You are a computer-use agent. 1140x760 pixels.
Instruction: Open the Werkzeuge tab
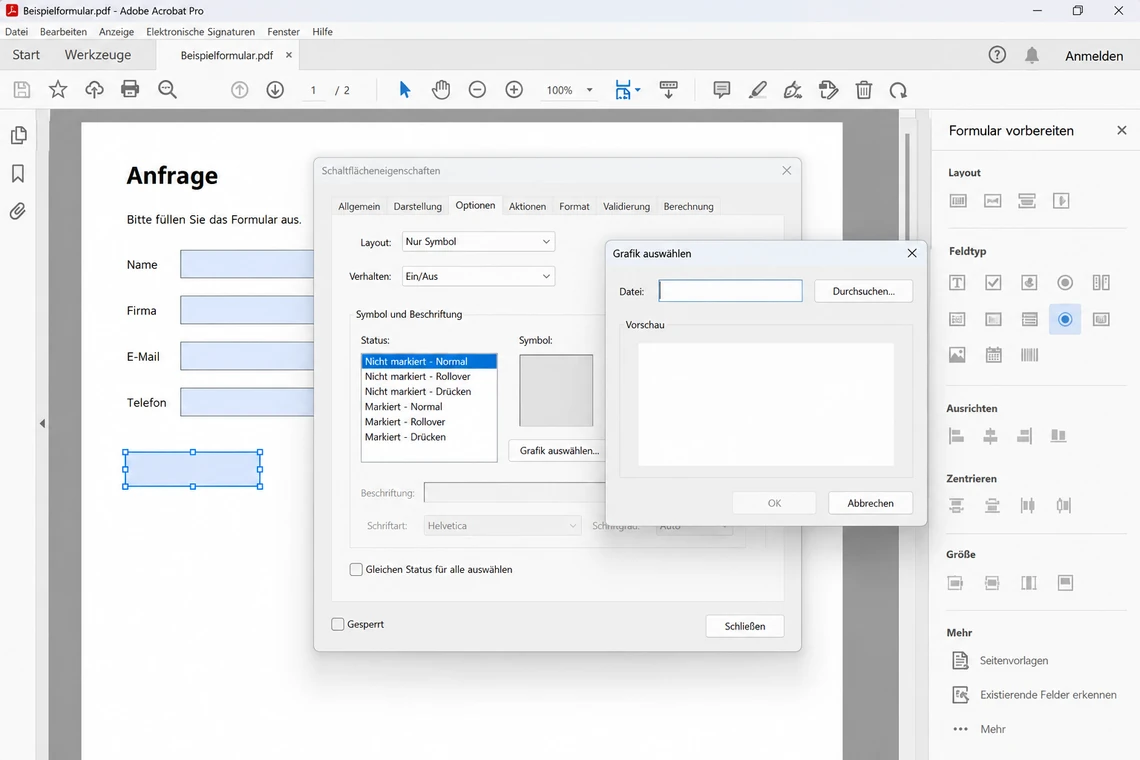98,55
